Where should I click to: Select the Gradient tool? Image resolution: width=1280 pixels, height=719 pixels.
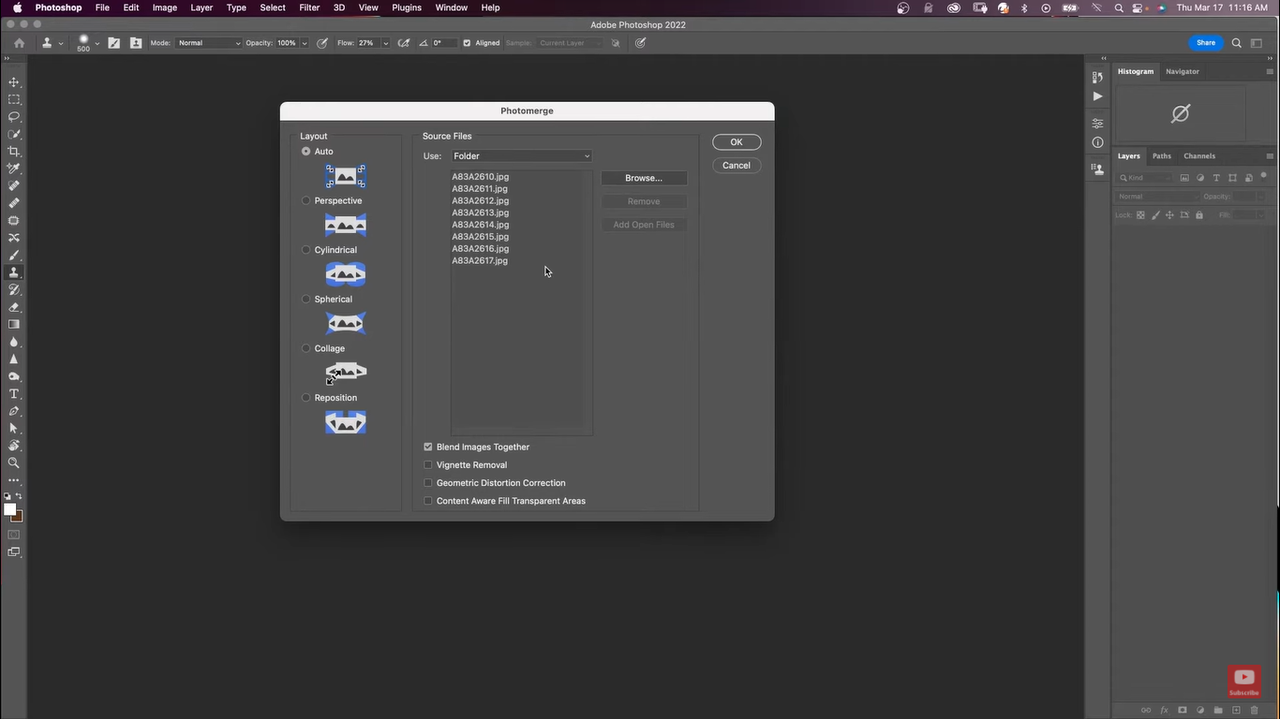tap(14, 324)
